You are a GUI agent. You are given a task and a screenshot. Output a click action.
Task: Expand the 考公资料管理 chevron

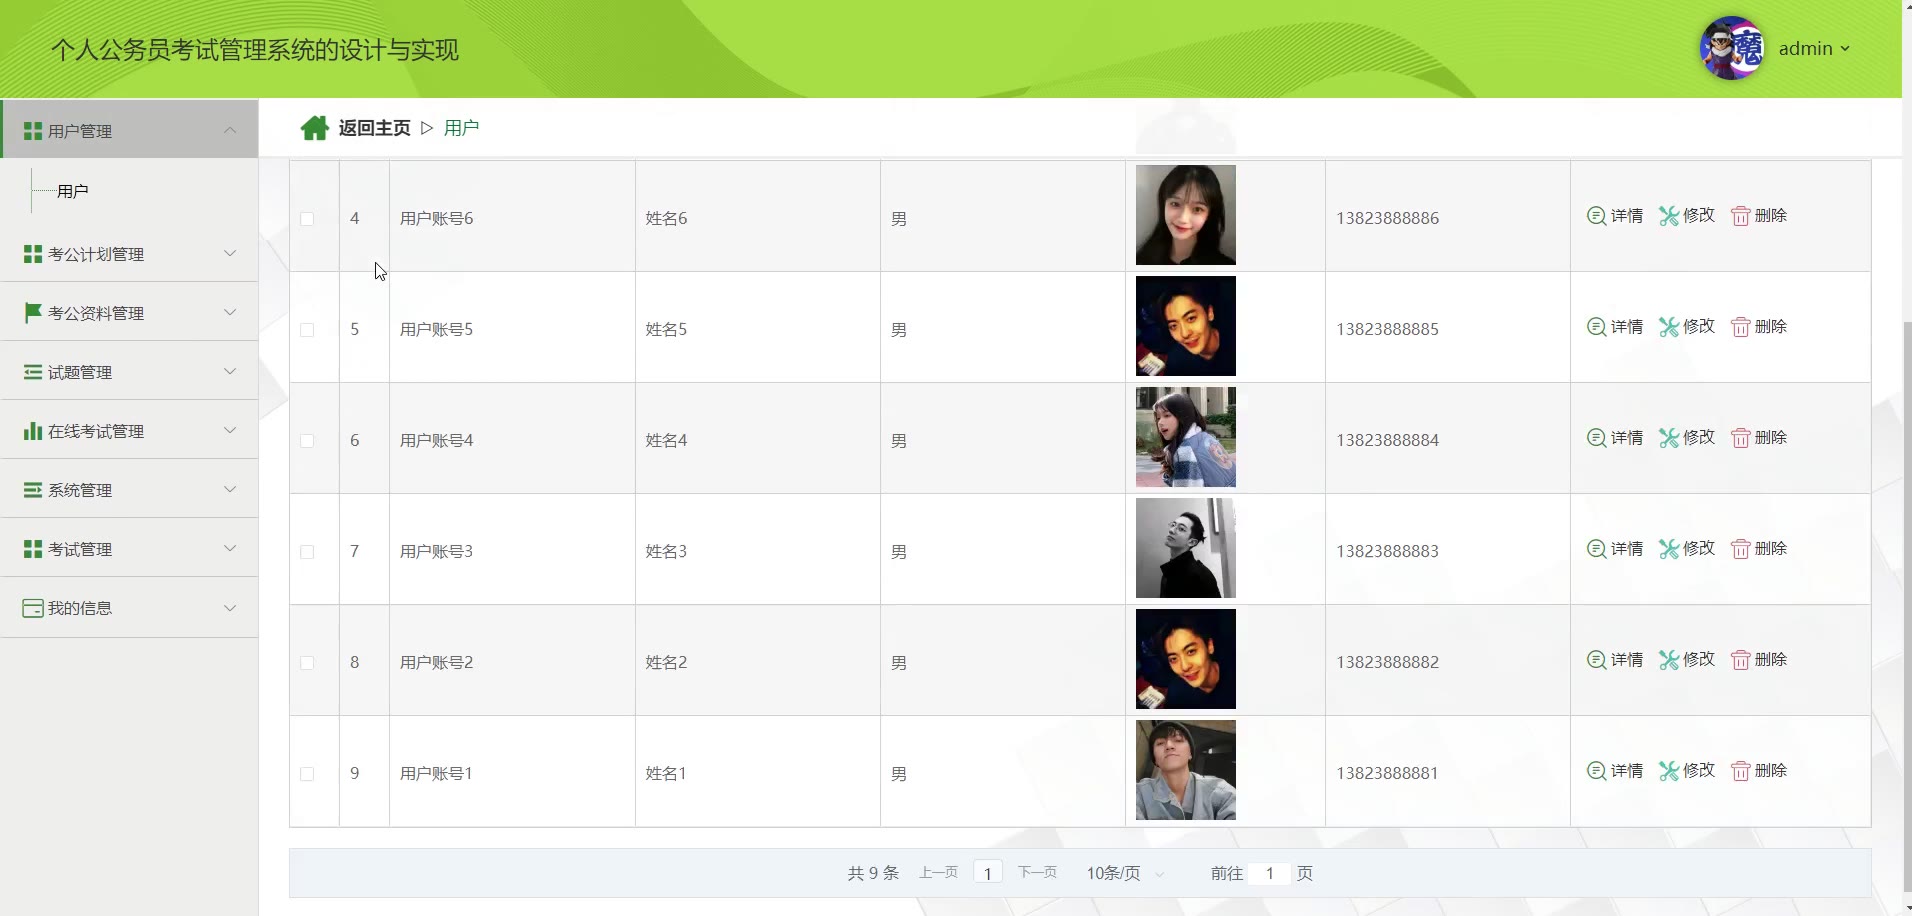pos(230,312)
